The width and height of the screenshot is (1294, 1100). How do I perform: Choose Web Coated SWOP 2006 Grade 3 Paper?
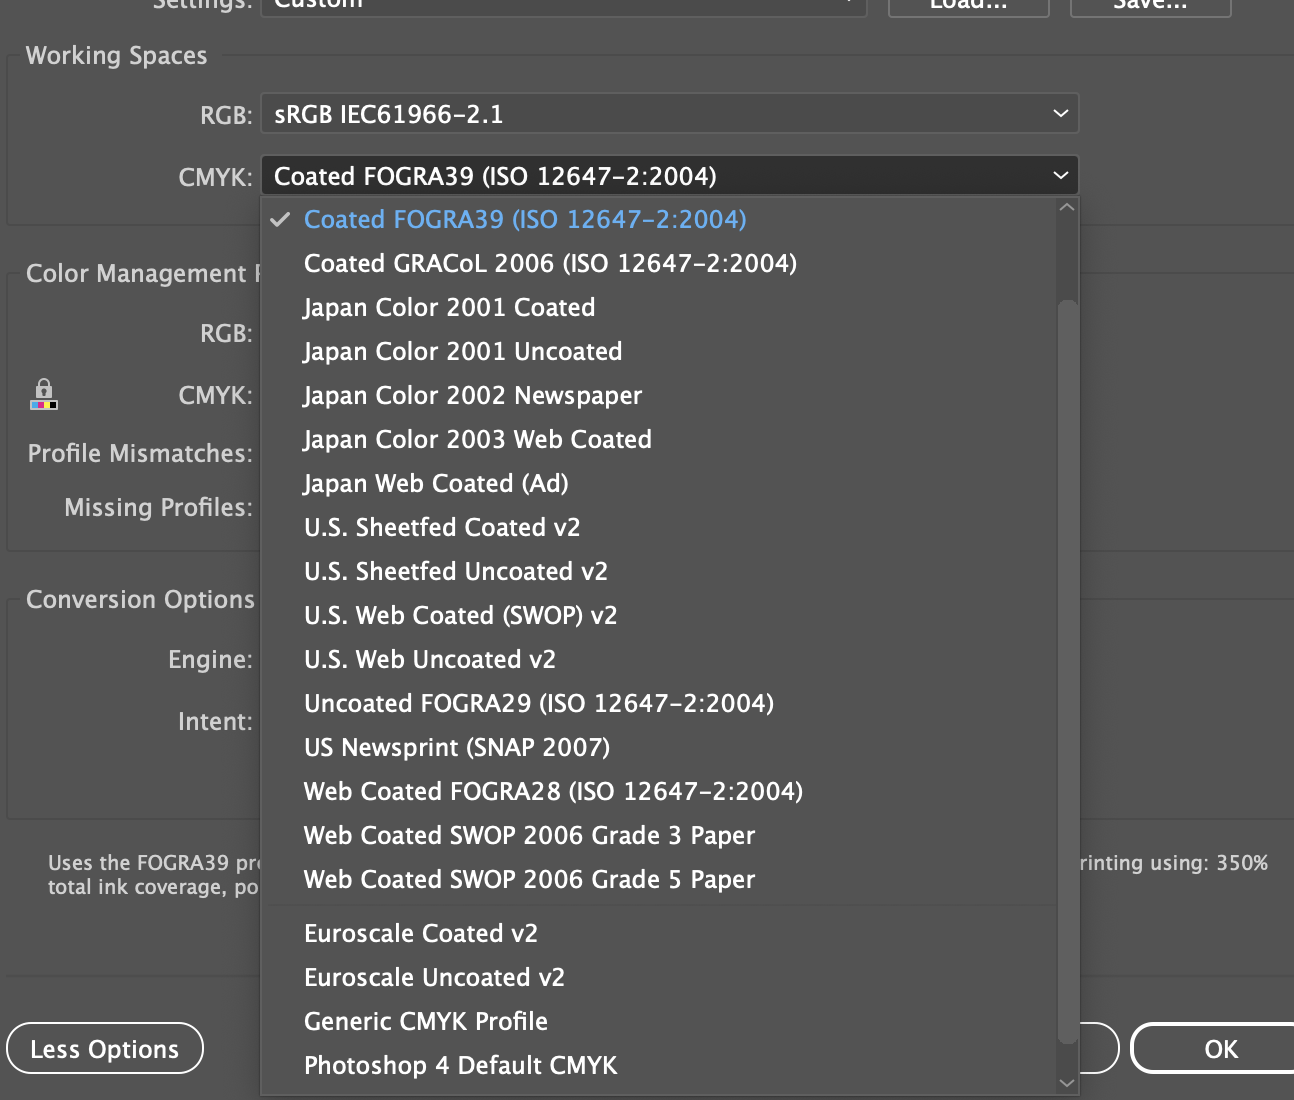658,835
